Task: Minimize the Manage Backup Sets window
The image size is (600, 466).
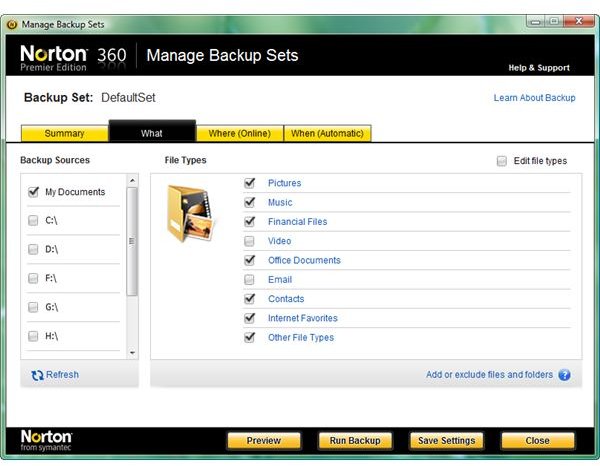Action: click(535, 21)
